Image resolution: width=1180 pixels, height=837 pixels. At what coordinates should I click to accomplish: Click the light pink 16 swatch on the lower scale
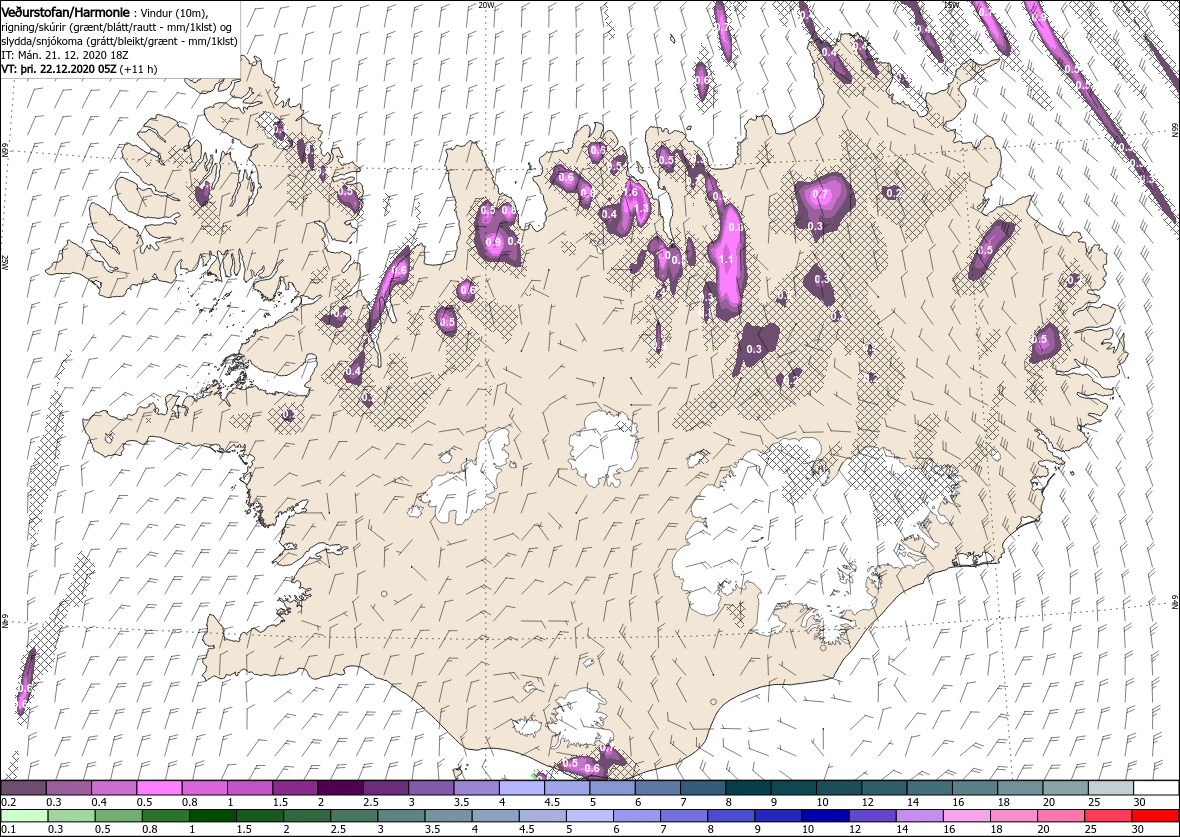(966, 816)
